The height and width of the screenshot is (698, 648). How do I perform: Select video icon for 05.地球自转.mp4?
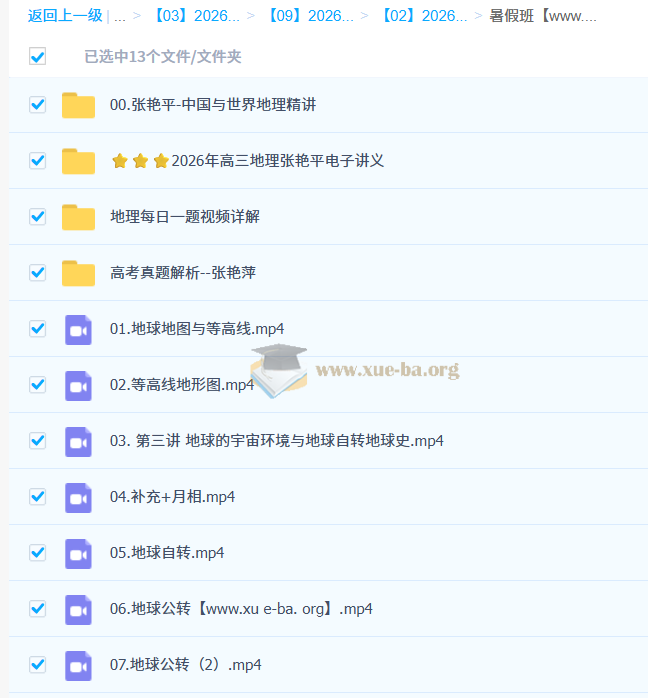point(78,553)
